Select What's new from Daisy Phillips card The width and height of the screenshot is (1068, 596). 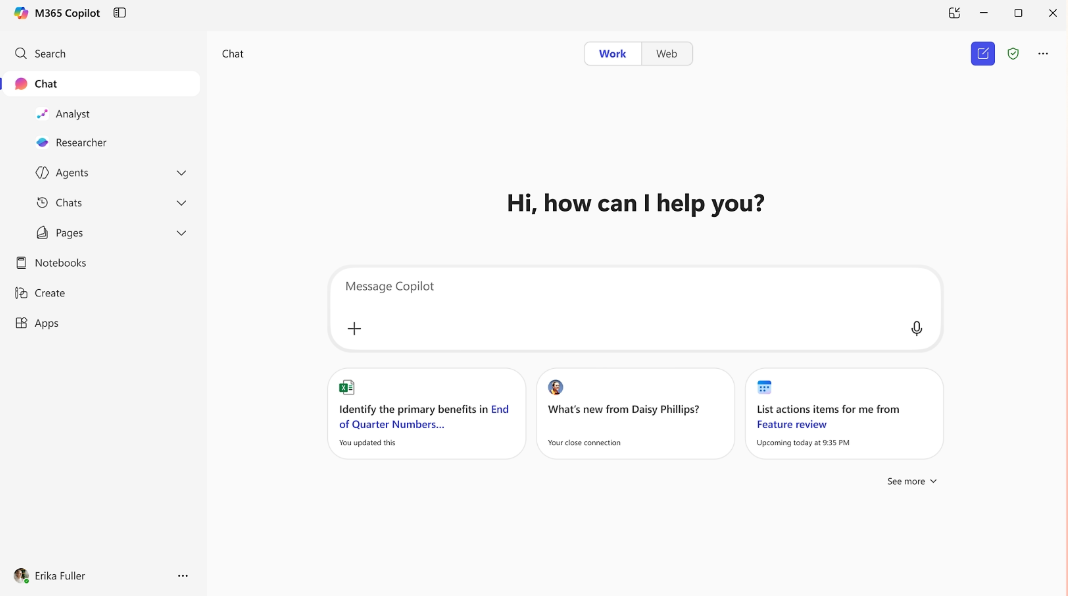635,414
